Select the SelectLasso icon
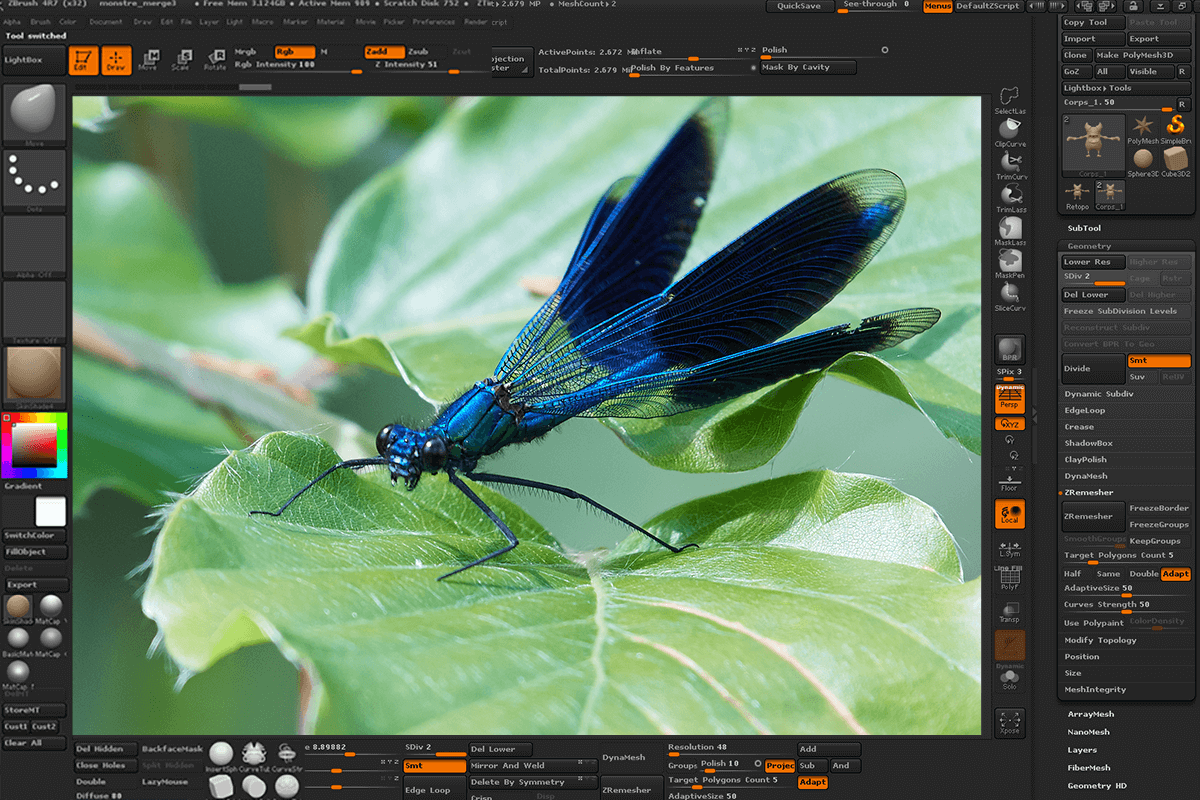The image size is (1200, 800). 1010,97
